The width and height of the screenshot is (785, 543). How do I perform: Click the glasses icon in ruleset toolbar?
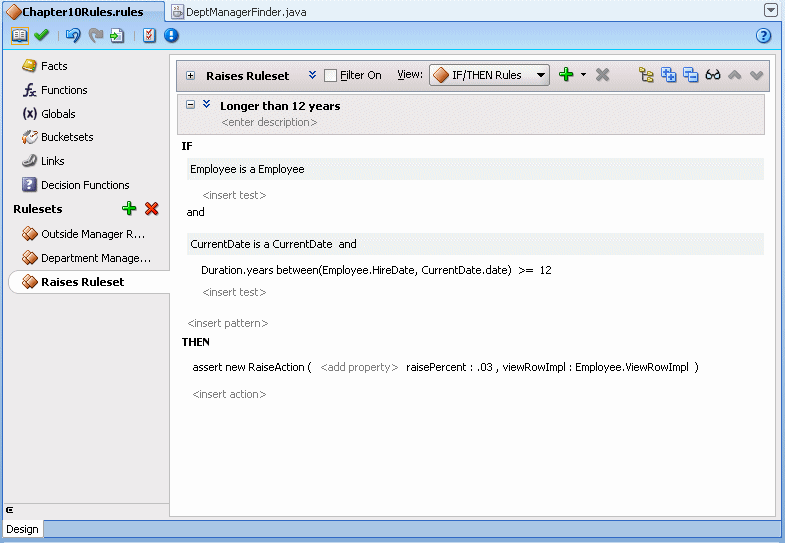coord(712,75)
